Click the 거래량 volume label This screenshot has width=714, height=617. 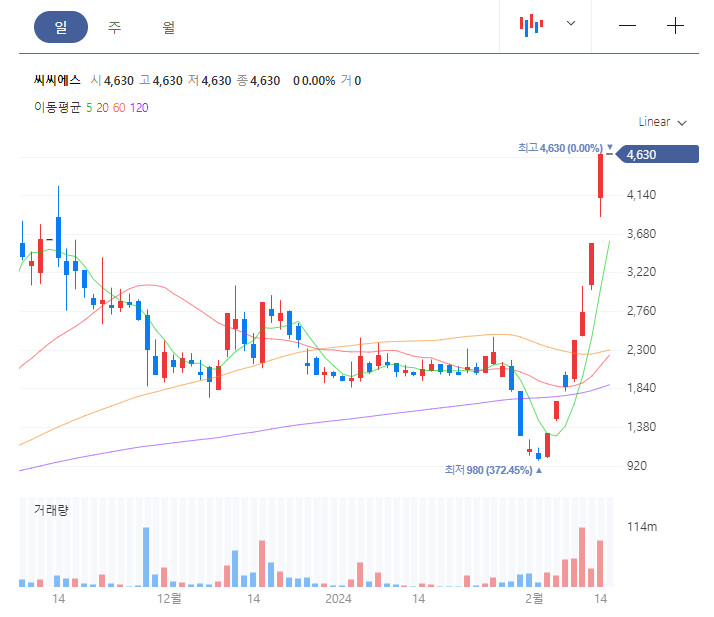(51, 510)
